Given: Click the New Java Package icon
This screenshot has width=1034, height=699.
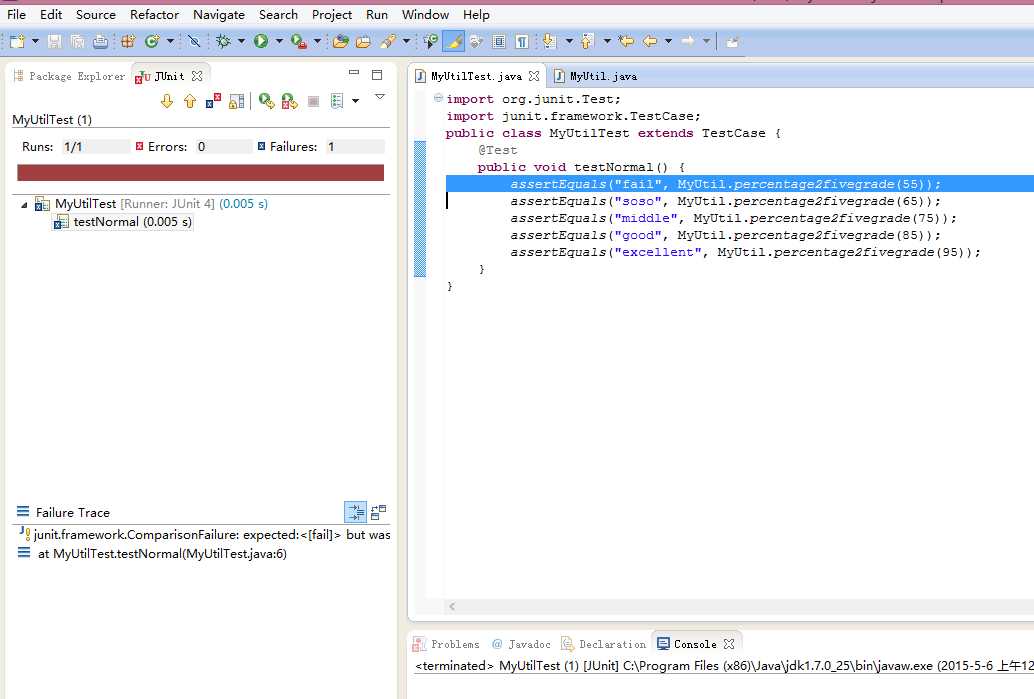Looking at the screenshot, I should (128, 42).
